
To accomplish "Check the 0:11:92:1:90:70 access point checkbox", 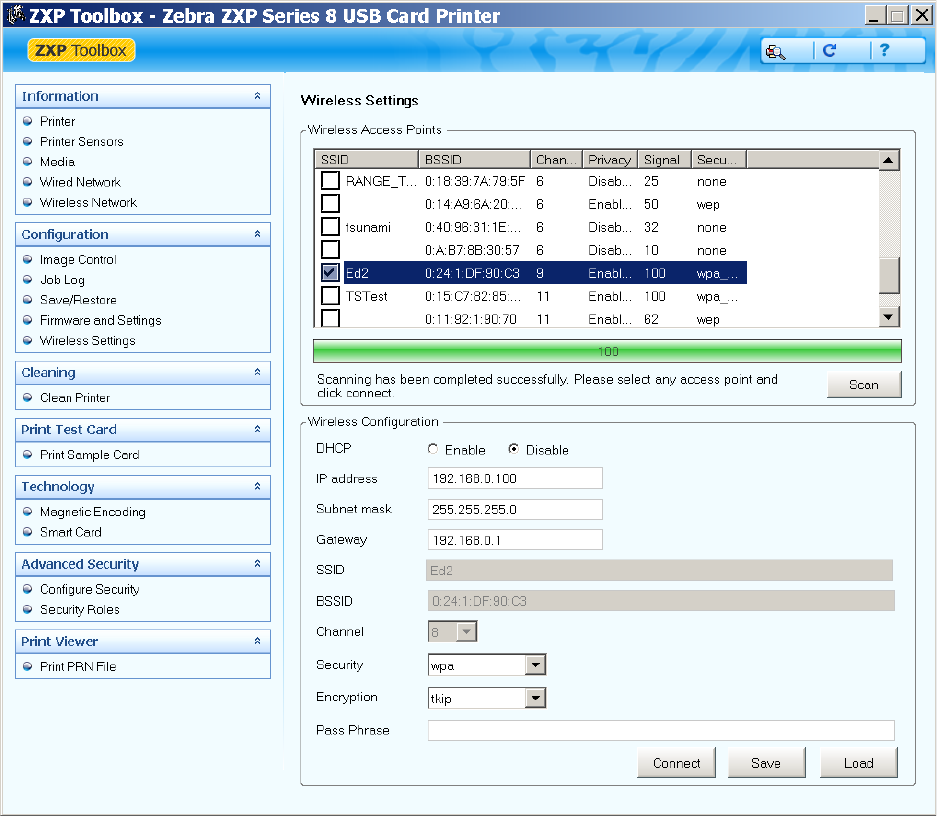I will 330,318.
